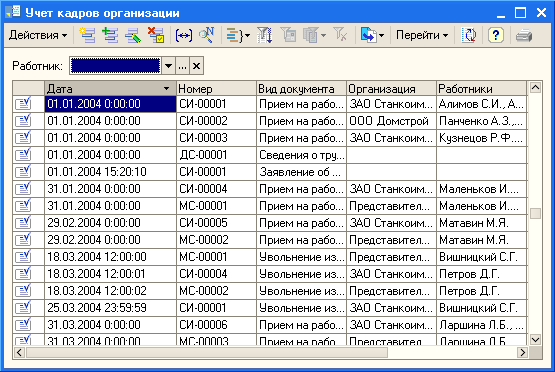555x372 pixels.
Task: Clear the Работник field with X button
Action: (196, 66)
